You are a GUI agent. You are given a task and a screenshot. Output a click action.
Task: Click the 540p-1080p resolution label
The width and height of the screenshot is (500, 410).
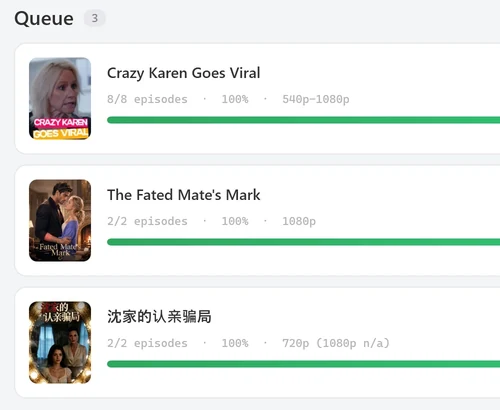(x=316, y=99)
